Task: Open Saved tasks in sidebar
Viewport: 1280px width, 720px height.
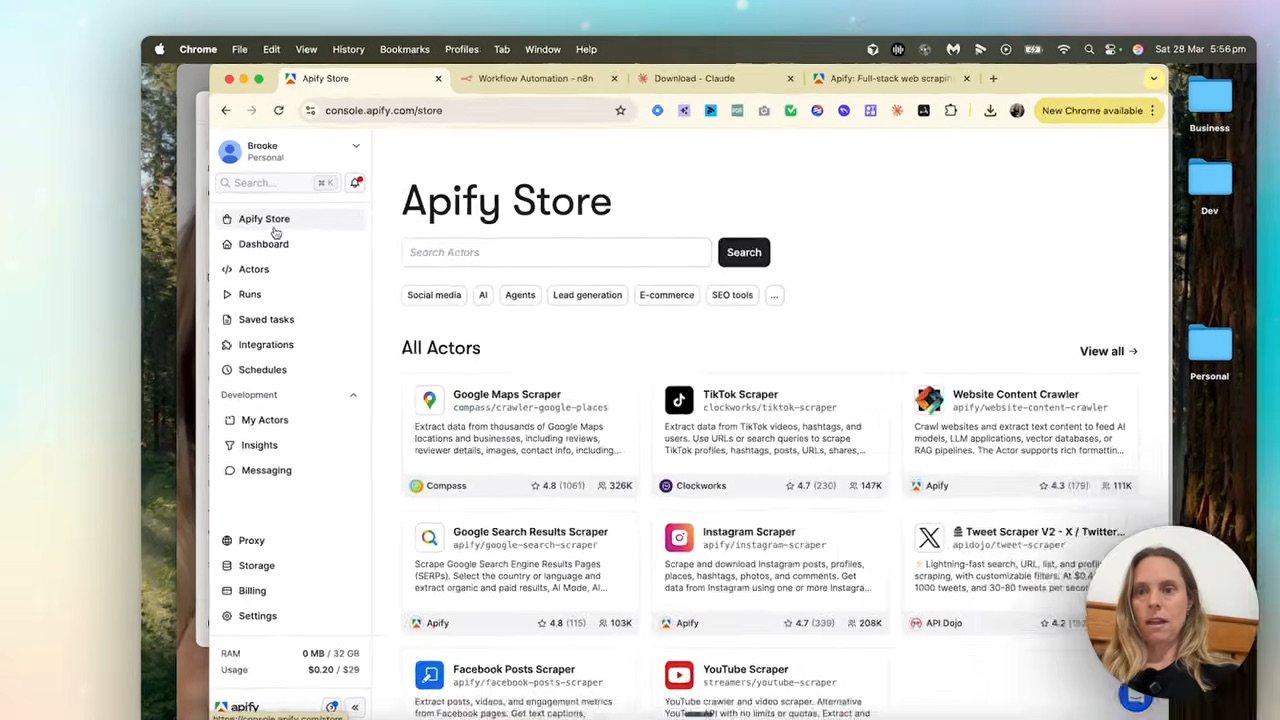Action: click(266, 319)
